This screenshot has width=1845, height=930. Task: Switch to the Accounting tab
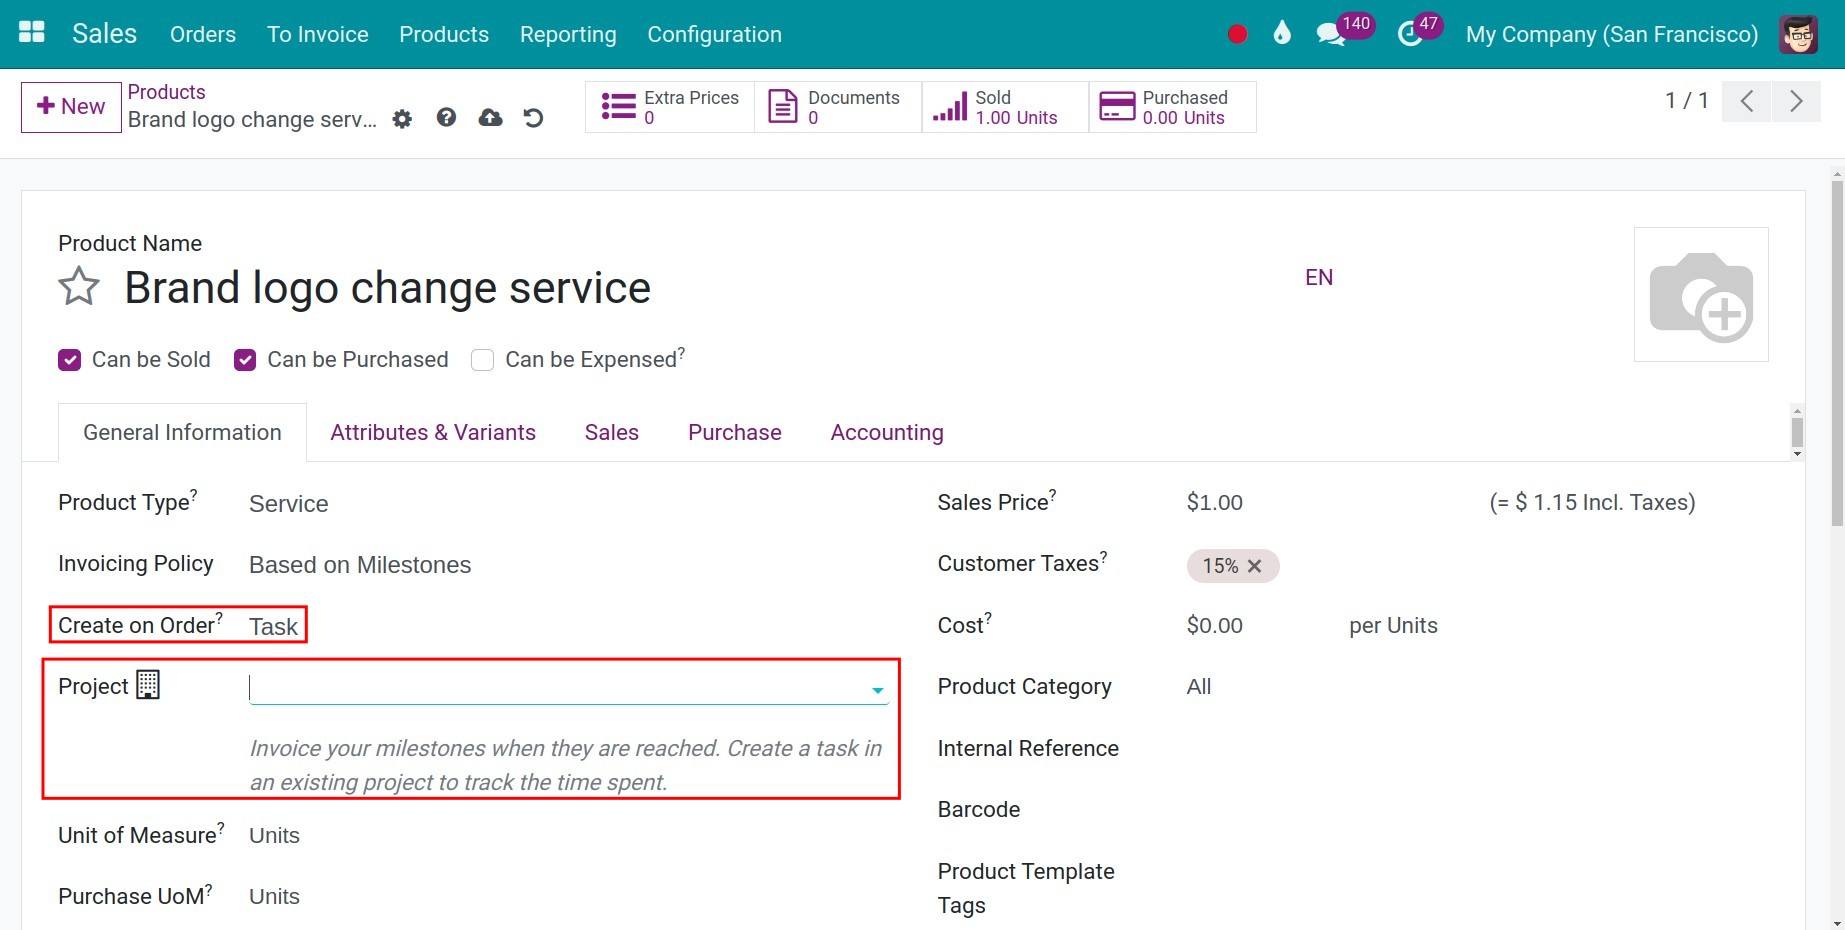886,432
